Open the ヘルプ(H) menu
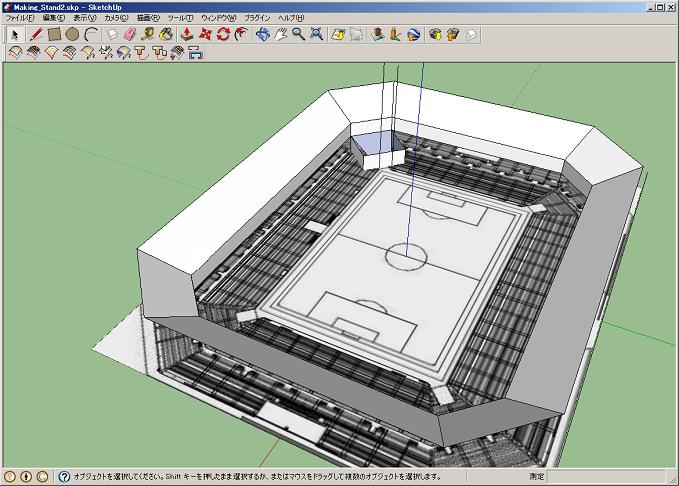The width and height of the screenshot is (679, 486). point(291,18)
